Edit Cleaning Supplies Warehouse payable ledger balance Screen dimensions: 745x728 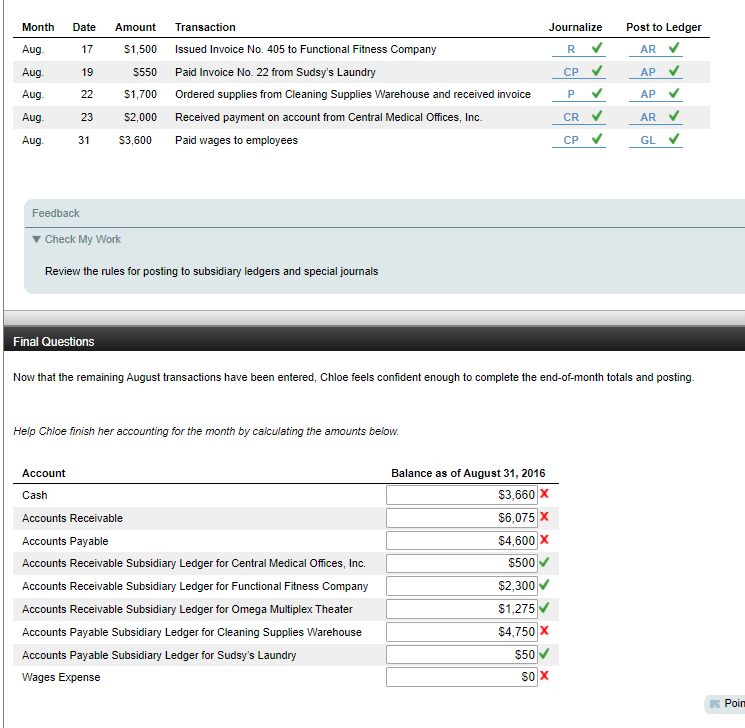pyautogui.click(x=461, y=632)
